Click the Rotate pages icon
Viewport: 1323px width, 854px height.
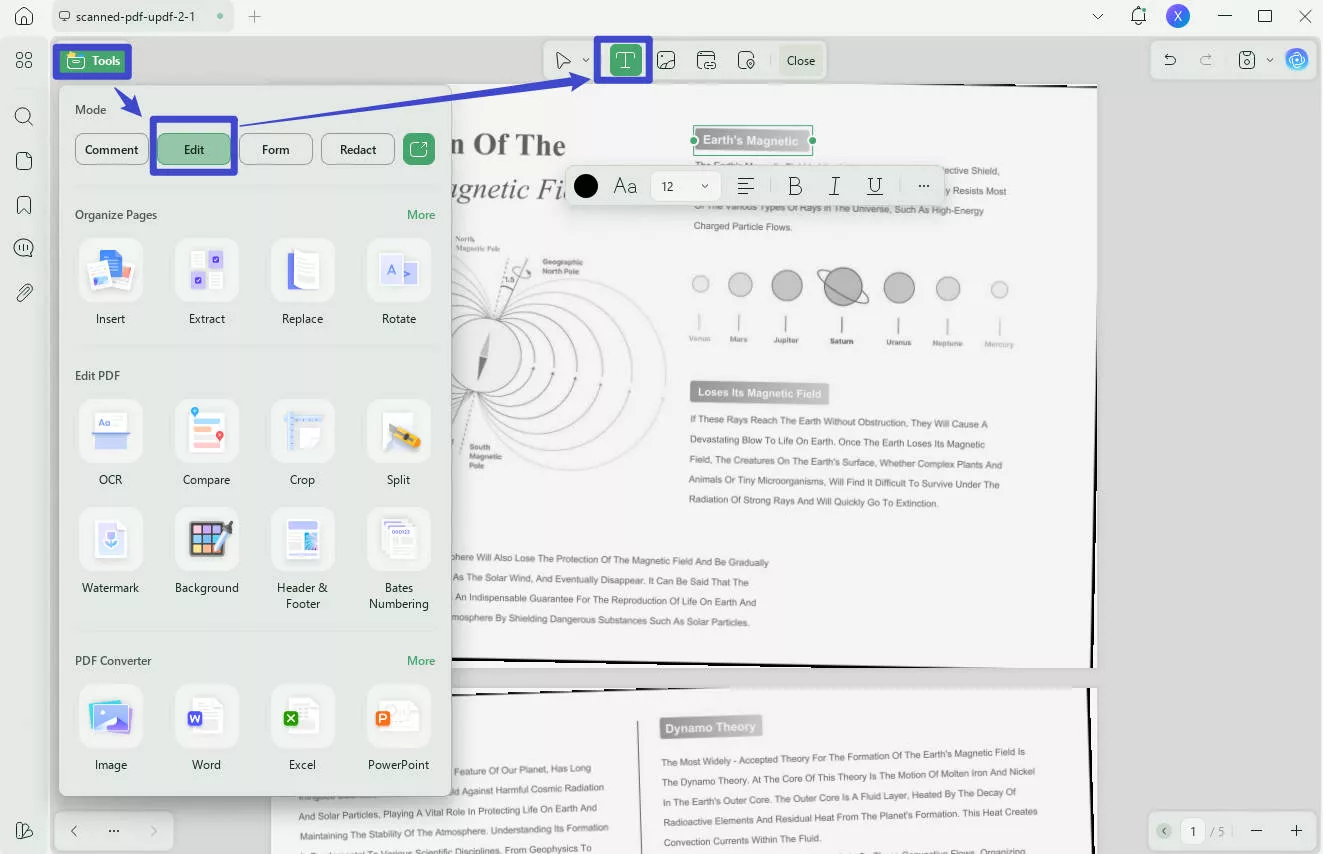pyautogui.click(x=398, y=270)
